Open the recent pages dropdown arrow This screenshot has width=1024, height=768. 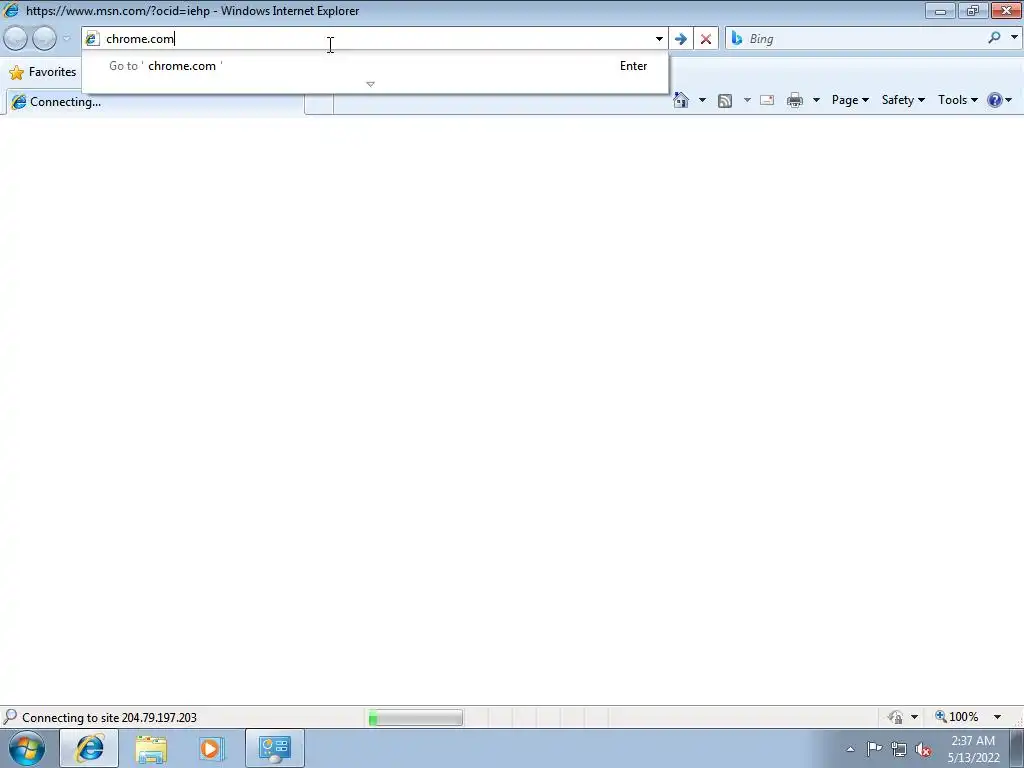[66, 39]
